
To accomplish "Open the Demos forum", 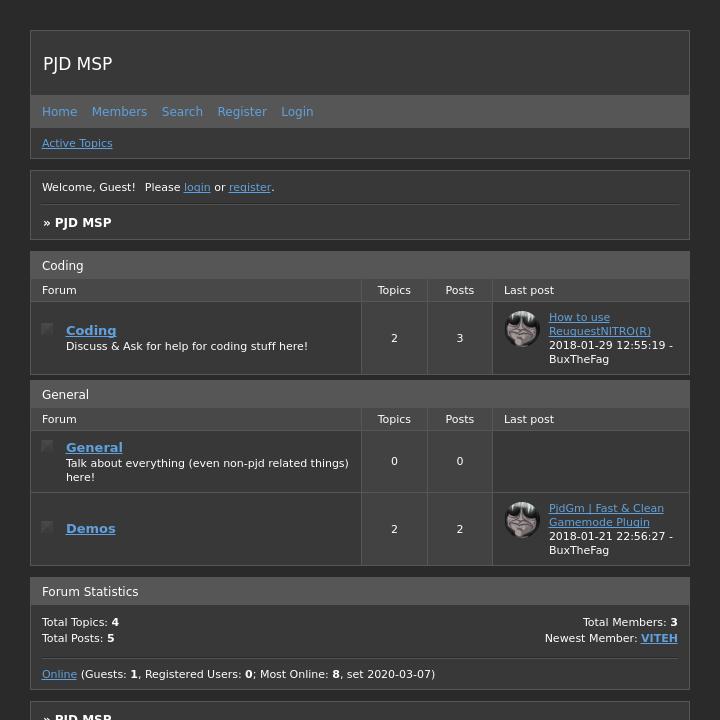I will click(x=90, y=528).
